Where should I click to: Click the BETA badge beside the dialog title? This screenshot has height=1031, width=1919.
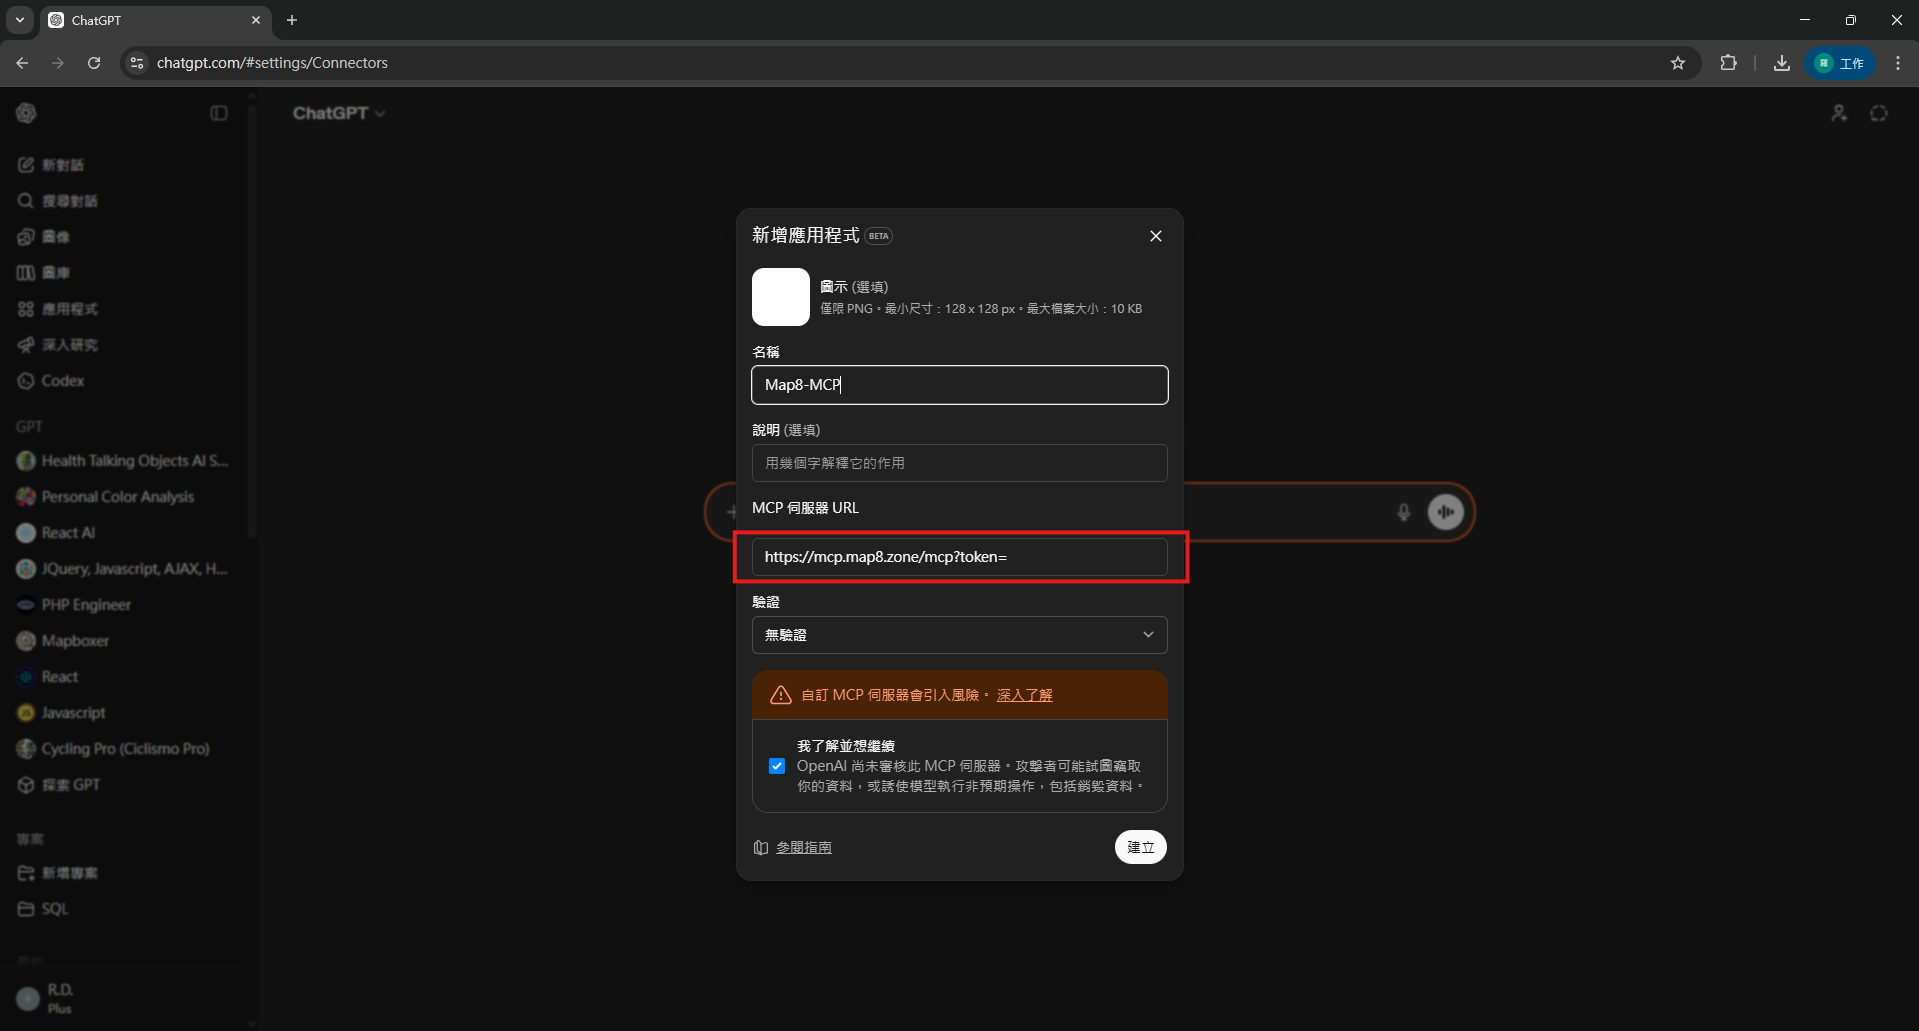(x=878, y=236)
